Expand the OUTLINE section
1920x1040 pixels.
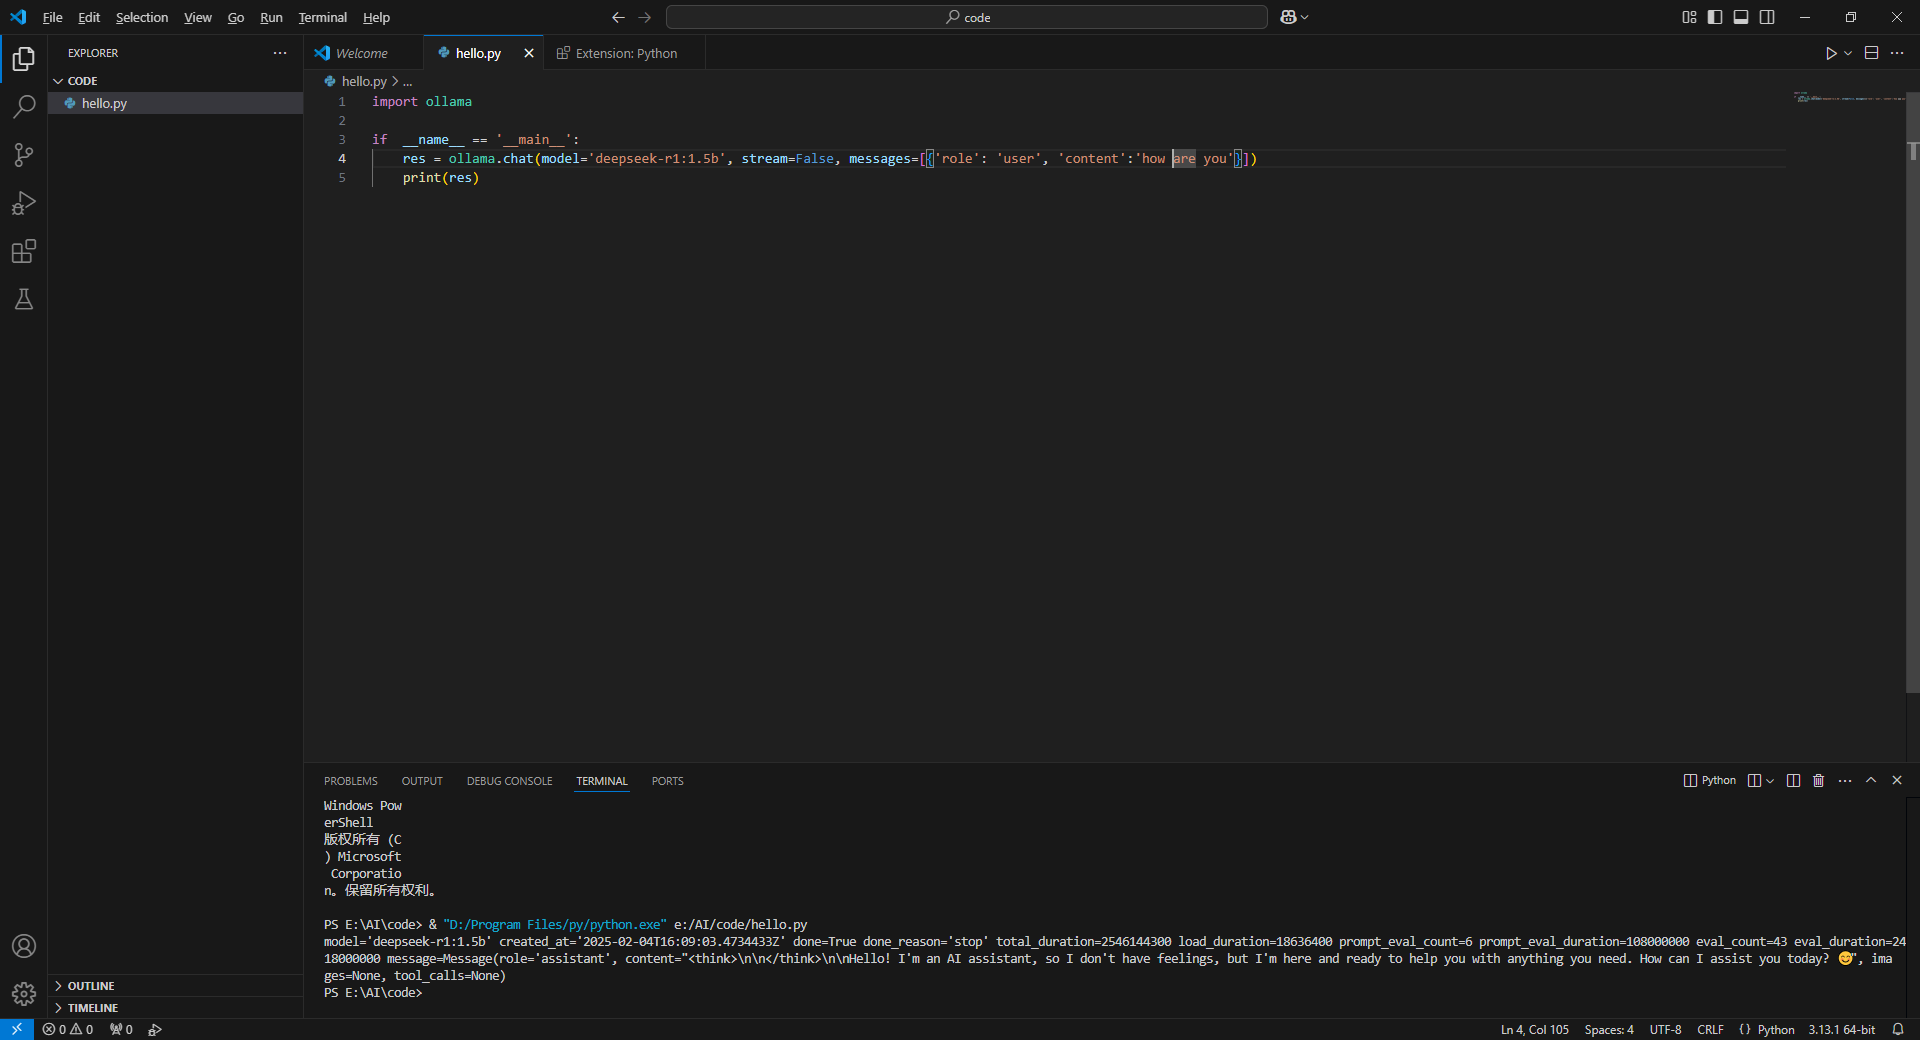pos(175,986)
